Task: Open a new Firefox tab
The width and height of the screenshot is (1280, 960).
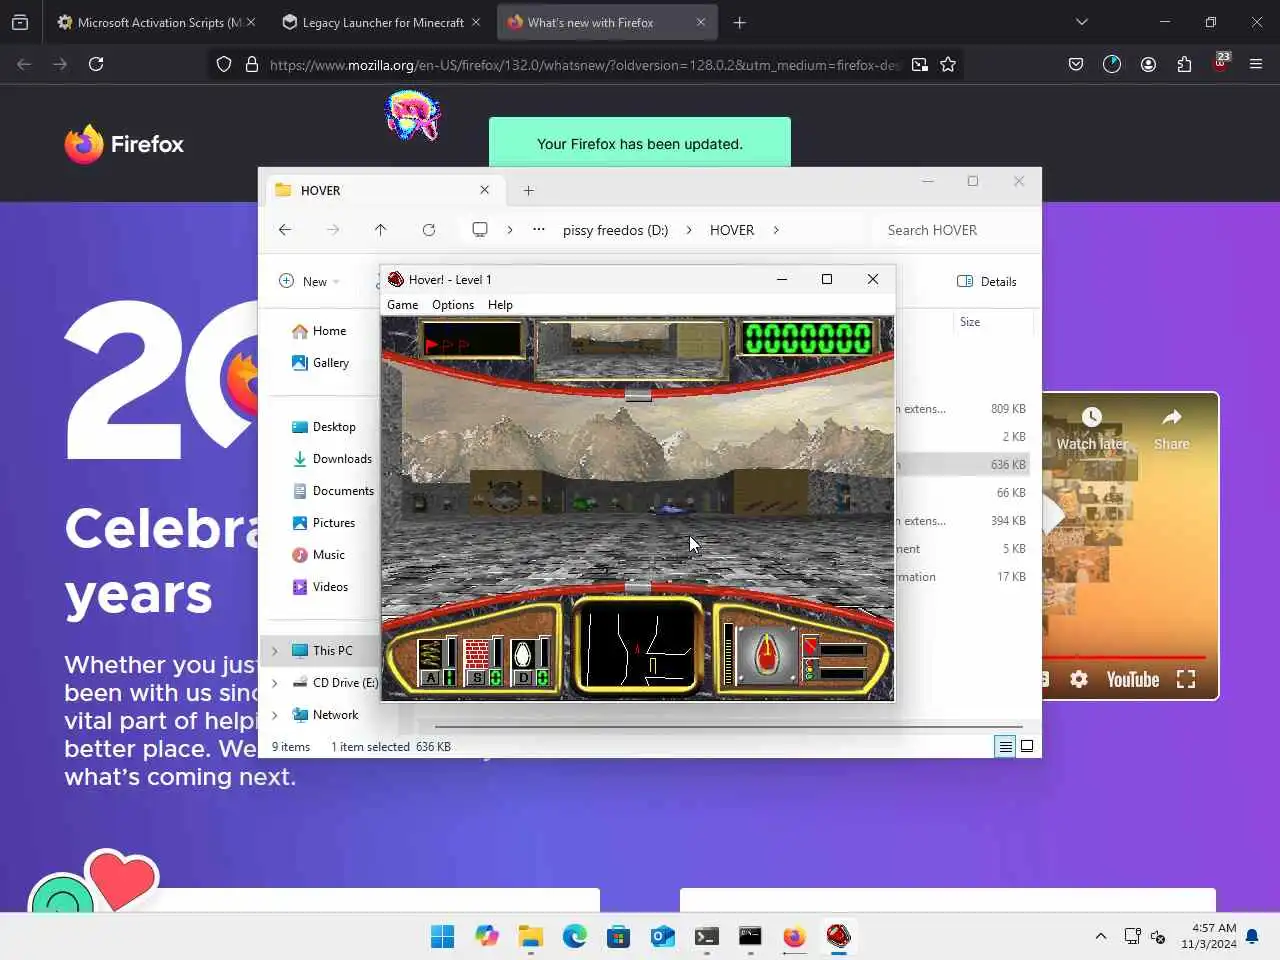Action: pyautogui.click(x=740, y=22)
